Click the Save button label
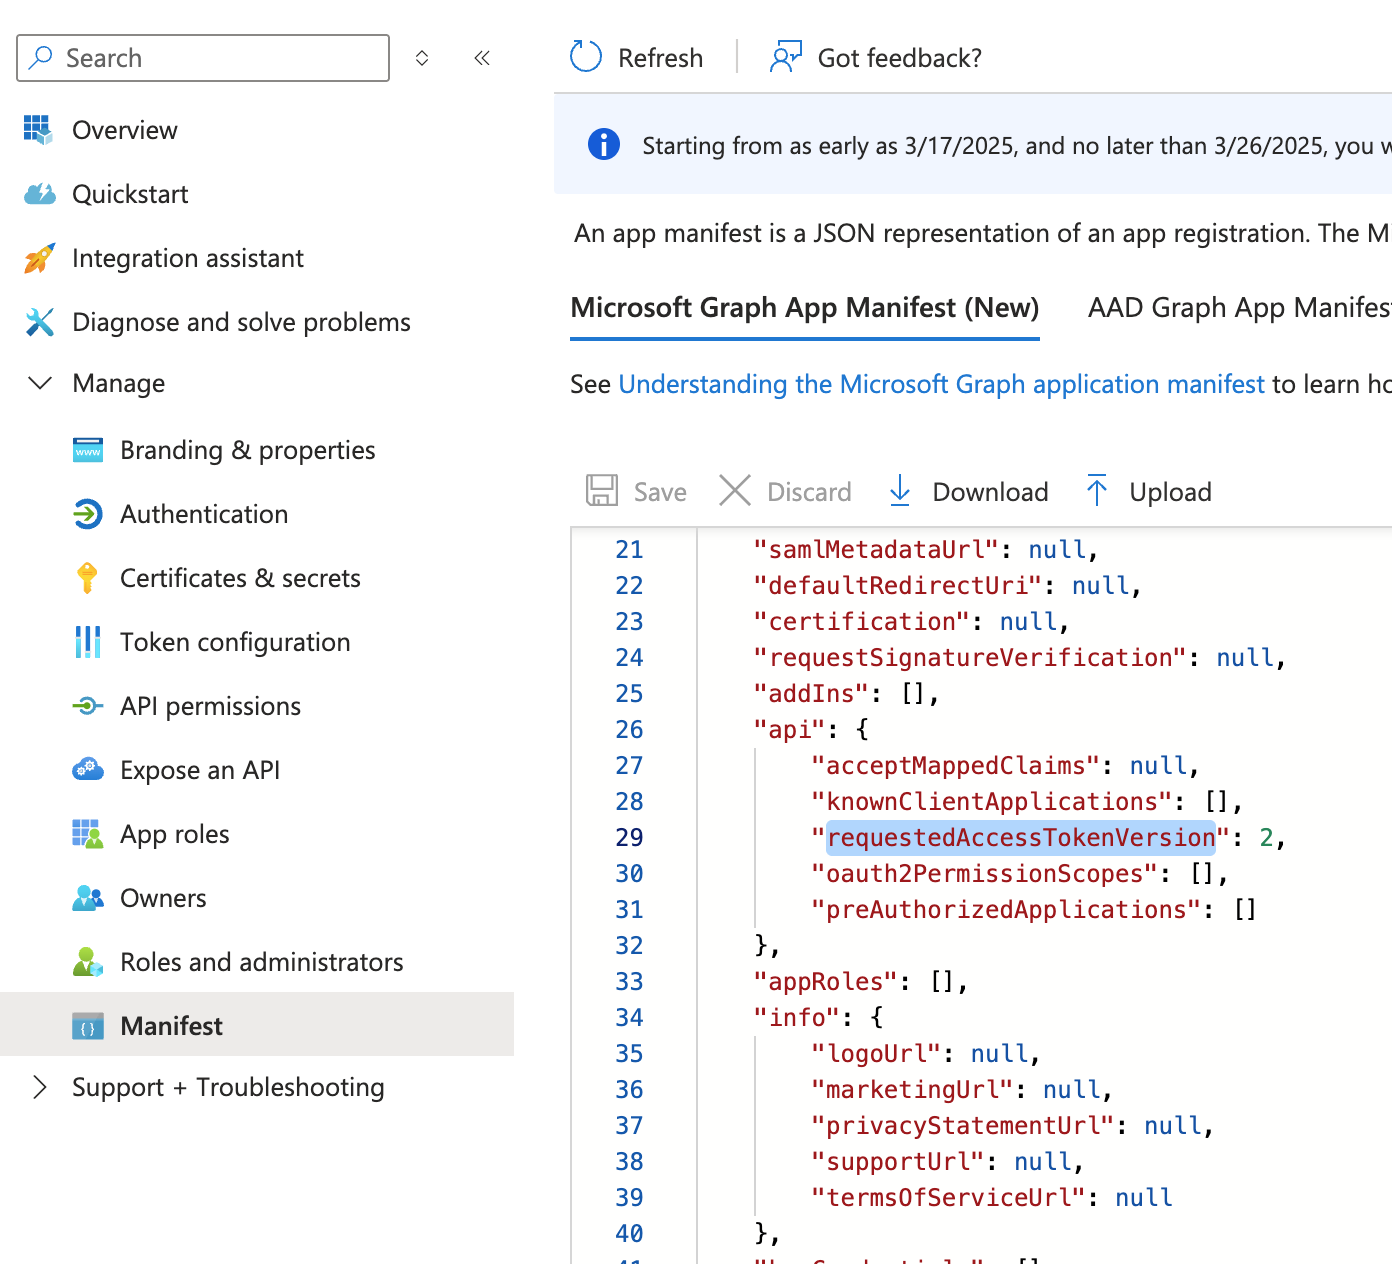 660,492
